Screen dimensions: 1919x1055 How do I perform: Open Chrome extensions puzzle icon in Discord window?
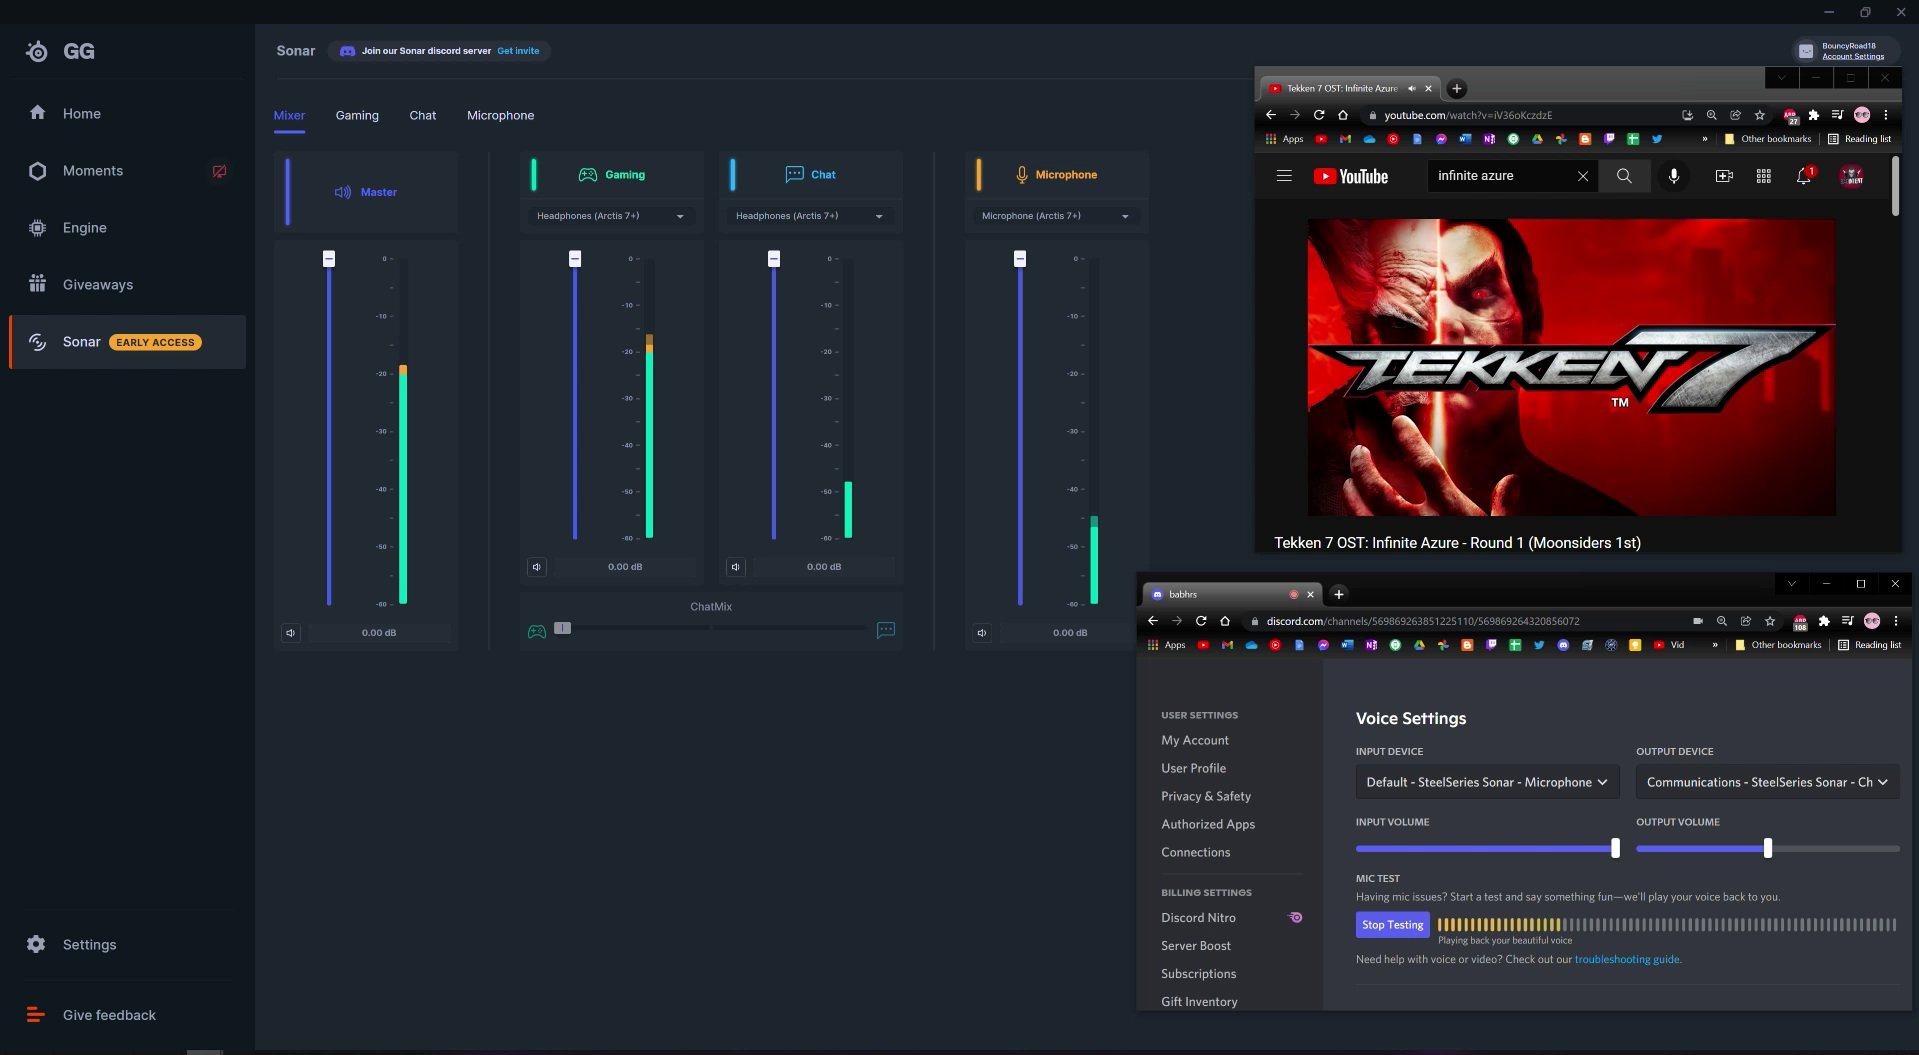pyautogui.click(x=1824, y=621)
